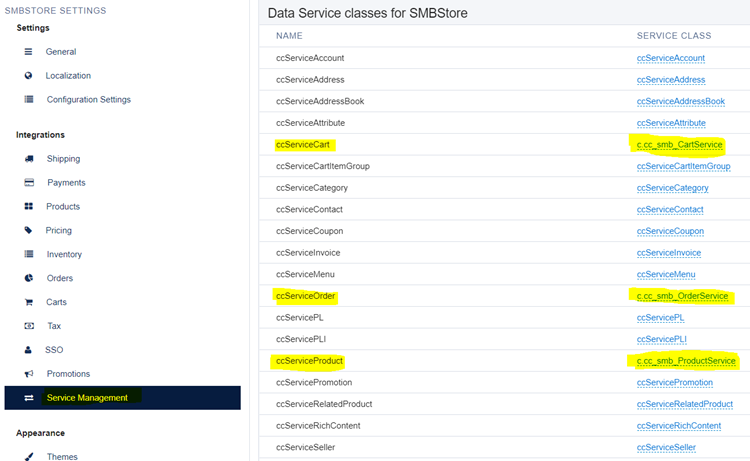
Task: Open the Tax integration page
Action: [54, 326]
